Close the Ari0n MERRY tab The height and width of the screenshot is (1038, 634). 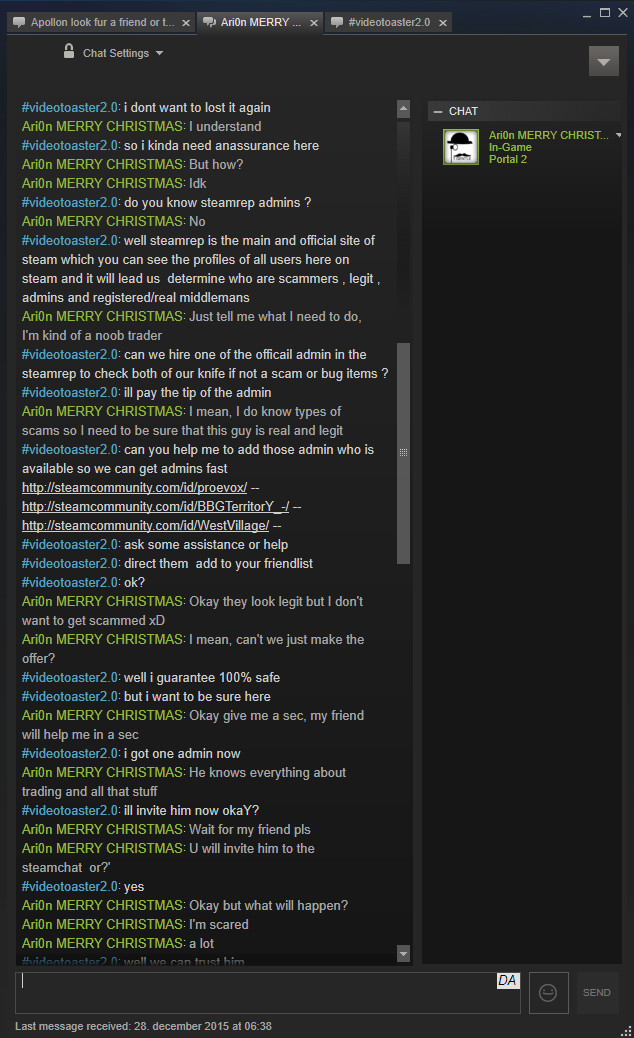[x=314, y=23]
